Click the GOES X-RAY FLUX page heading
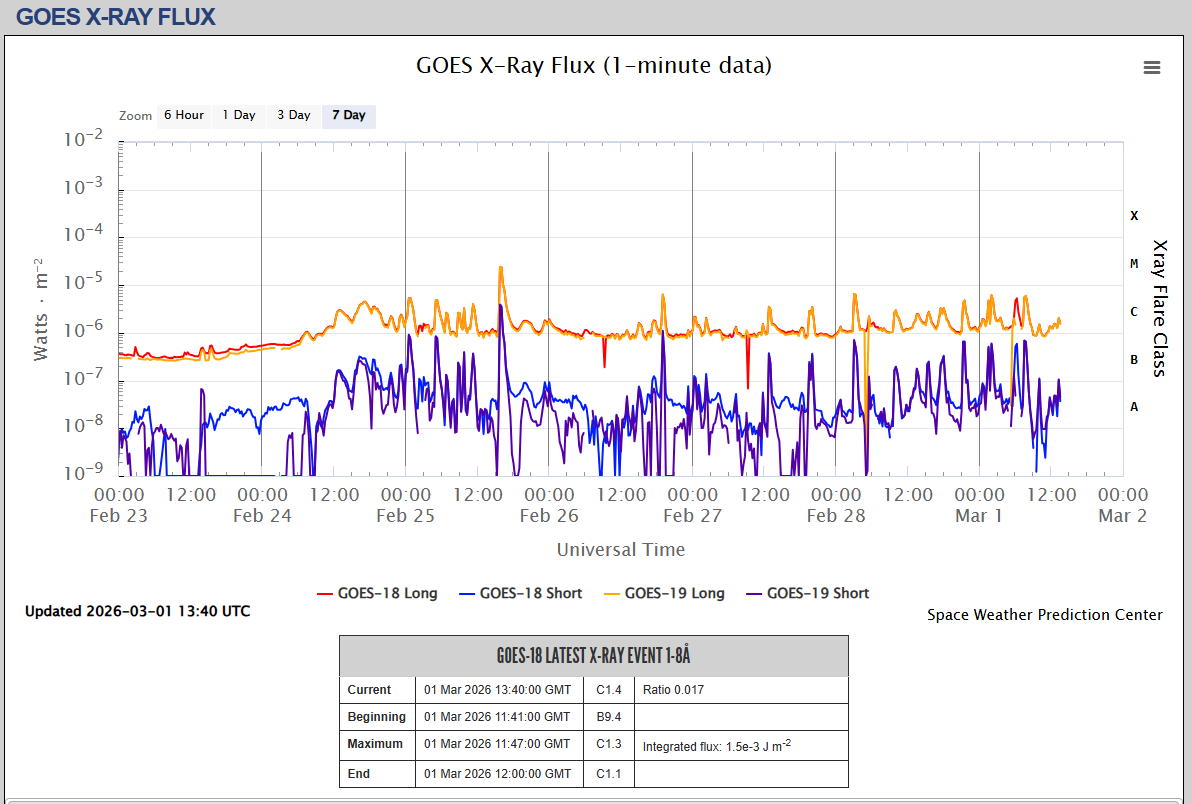This screenshot has height=804, width=1192. (116, 17)
